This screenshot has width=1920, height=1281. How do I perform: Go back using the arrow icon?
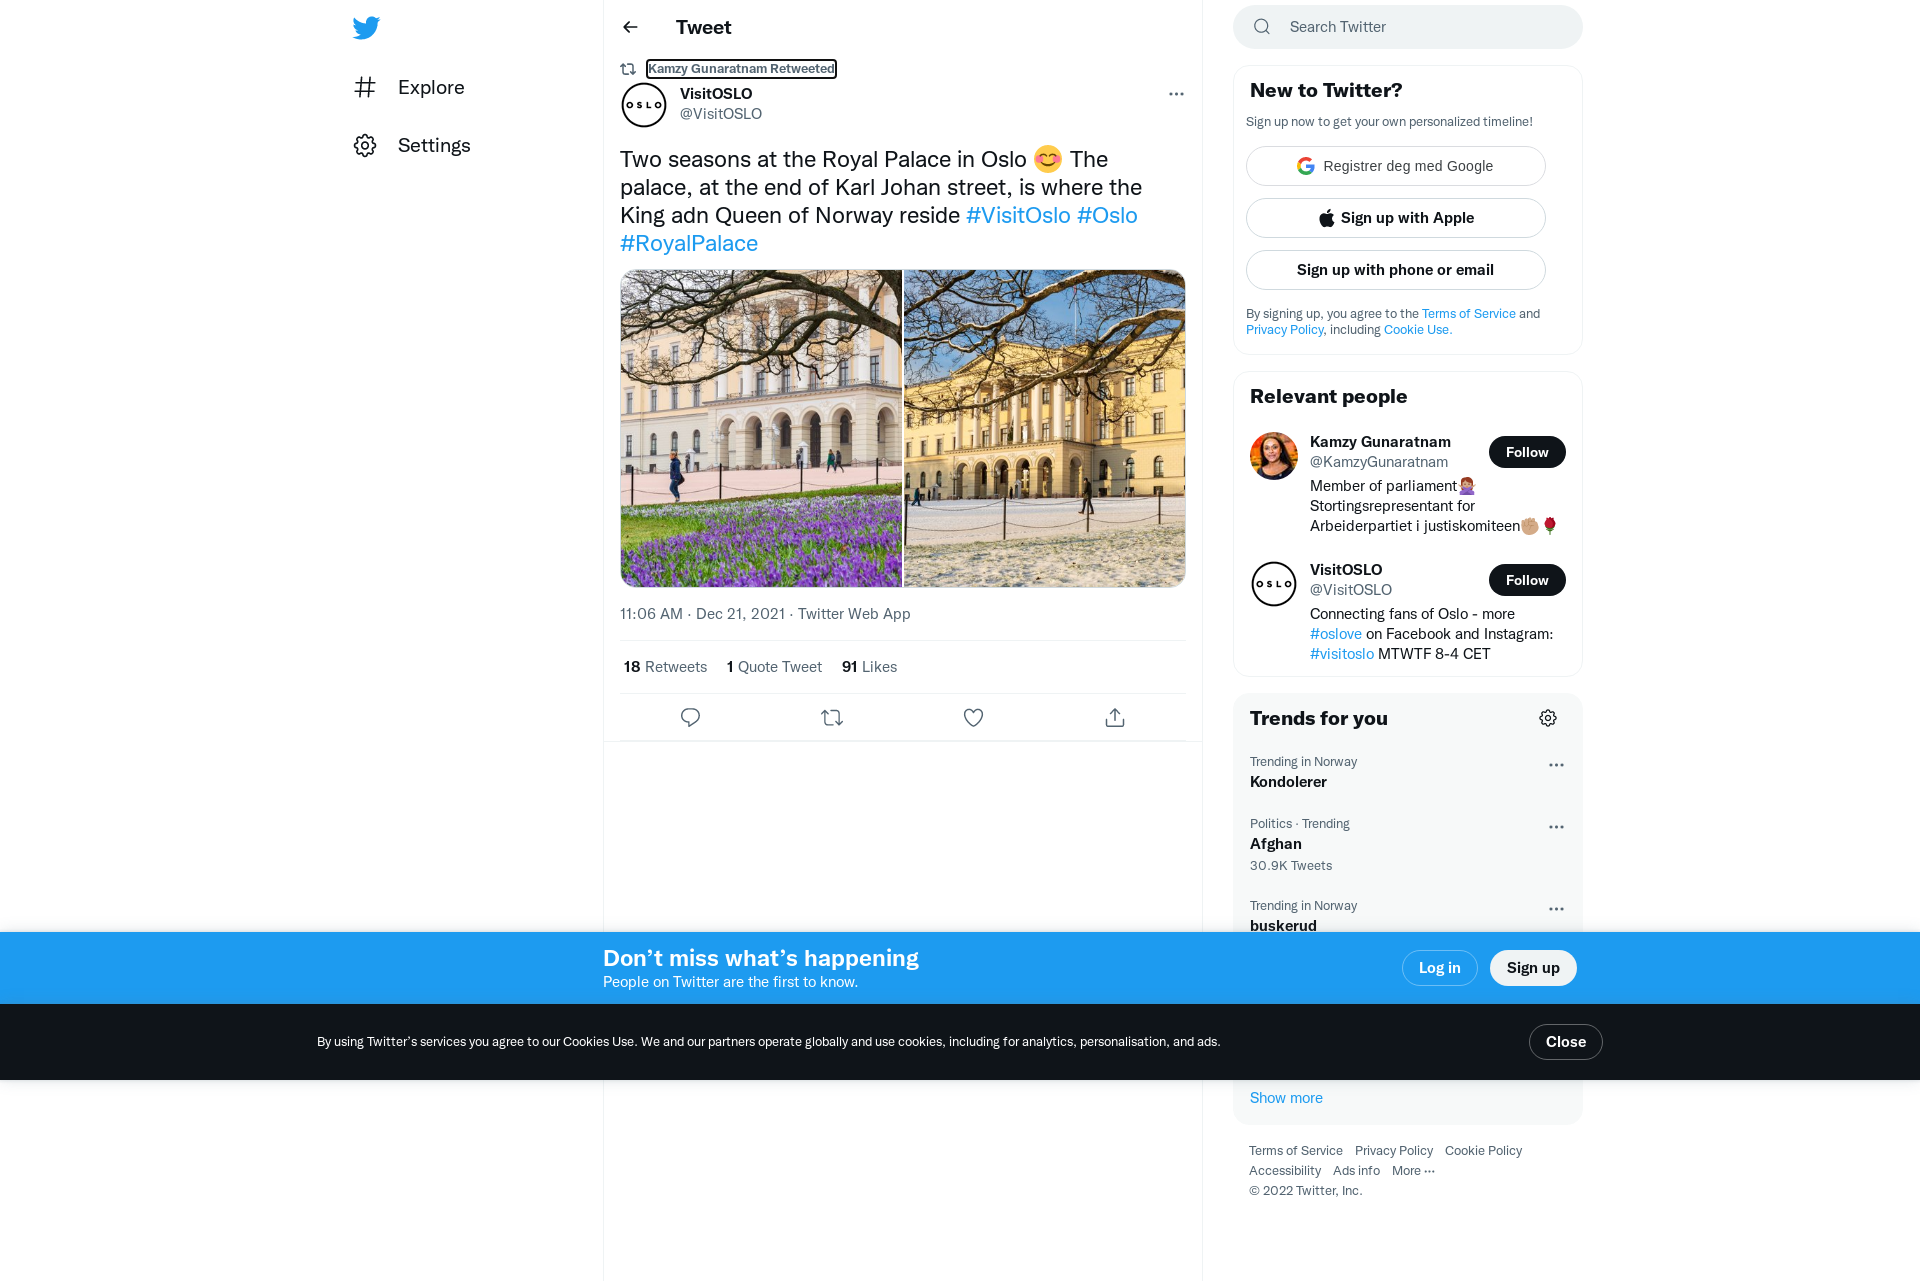(630, 27)
